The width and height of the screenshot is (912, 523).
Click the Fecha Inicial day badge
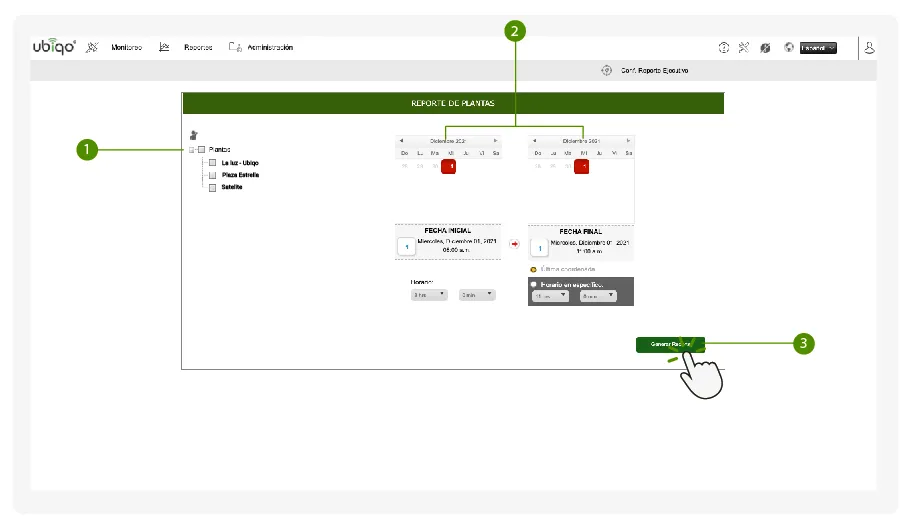[407, 247]
